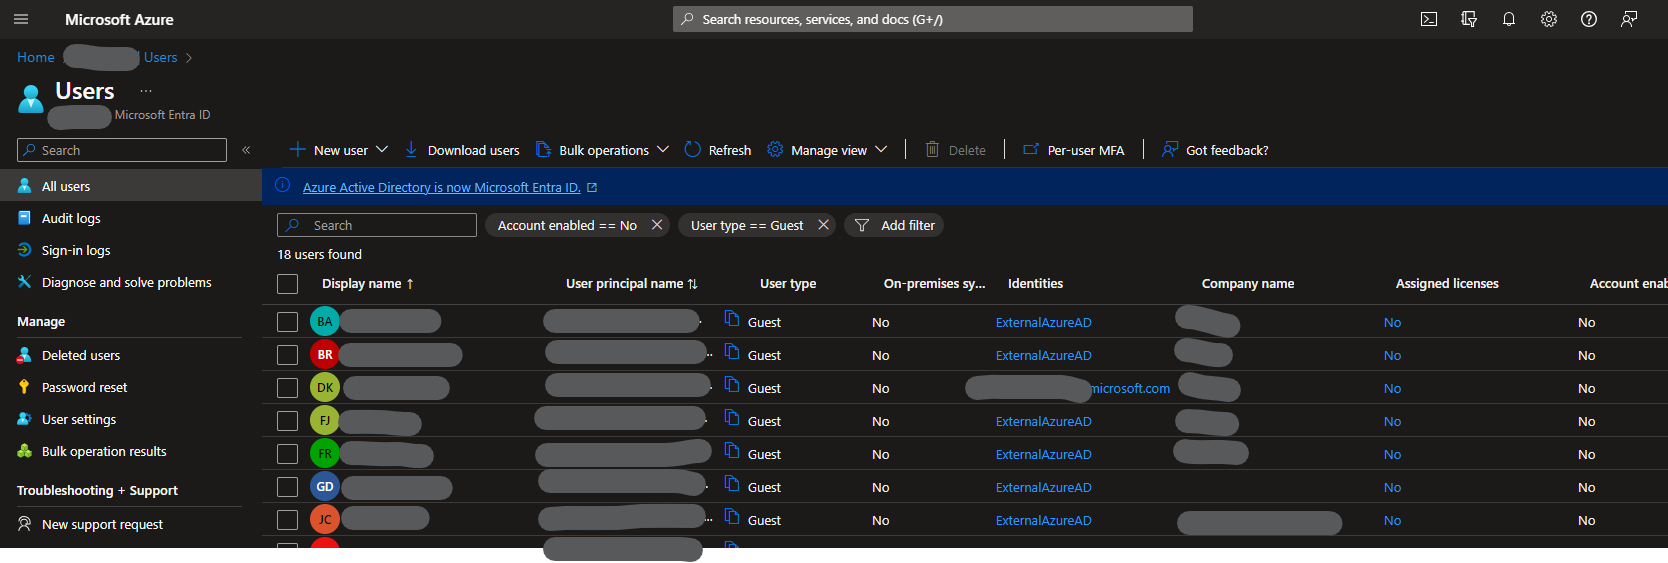Copy user principal name in GD row
The width and height of the screenshot is (1668, 563).
(732, 484)
